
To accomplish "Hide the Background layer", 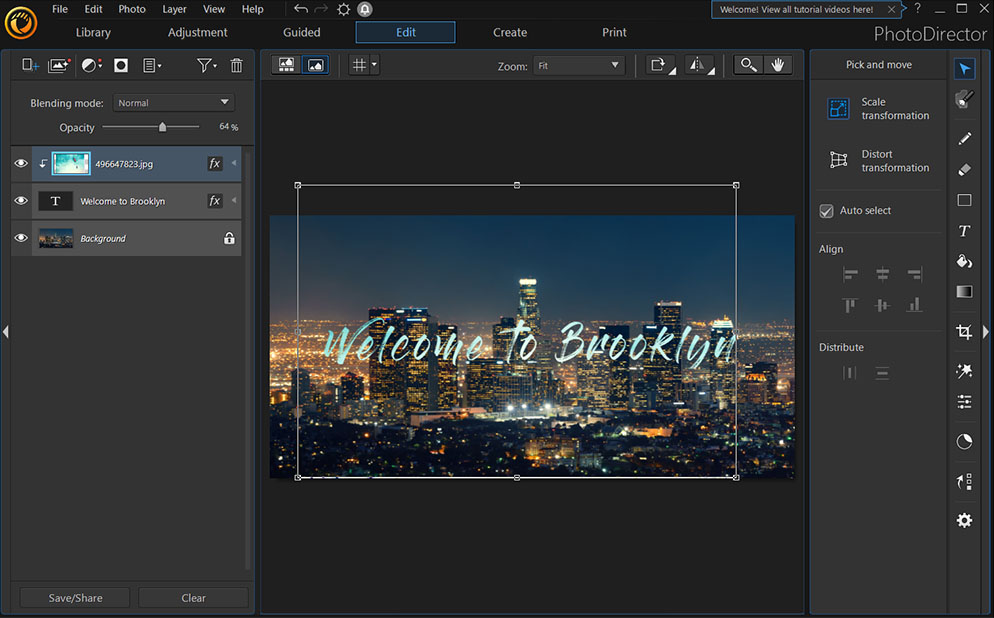I will click(x=20, y=238).
